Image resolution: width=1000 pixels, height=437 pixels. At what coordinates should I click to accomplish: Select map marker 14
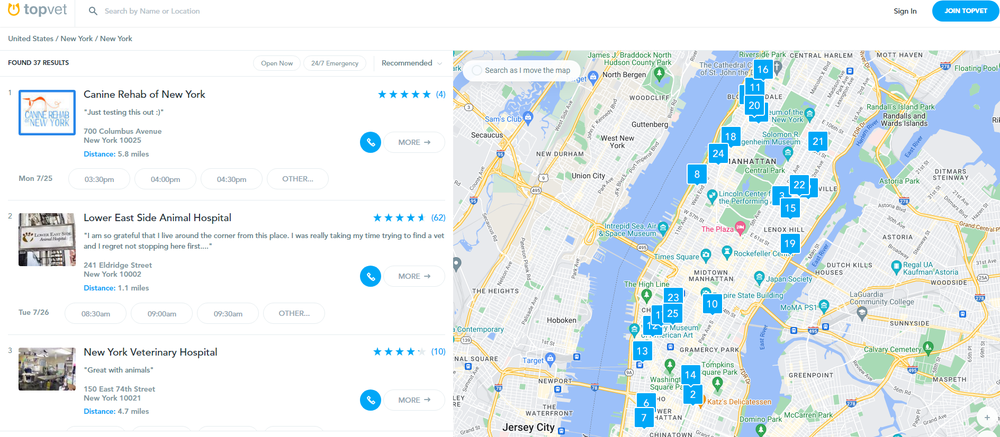pyautogui.click(x=689, y=374)
